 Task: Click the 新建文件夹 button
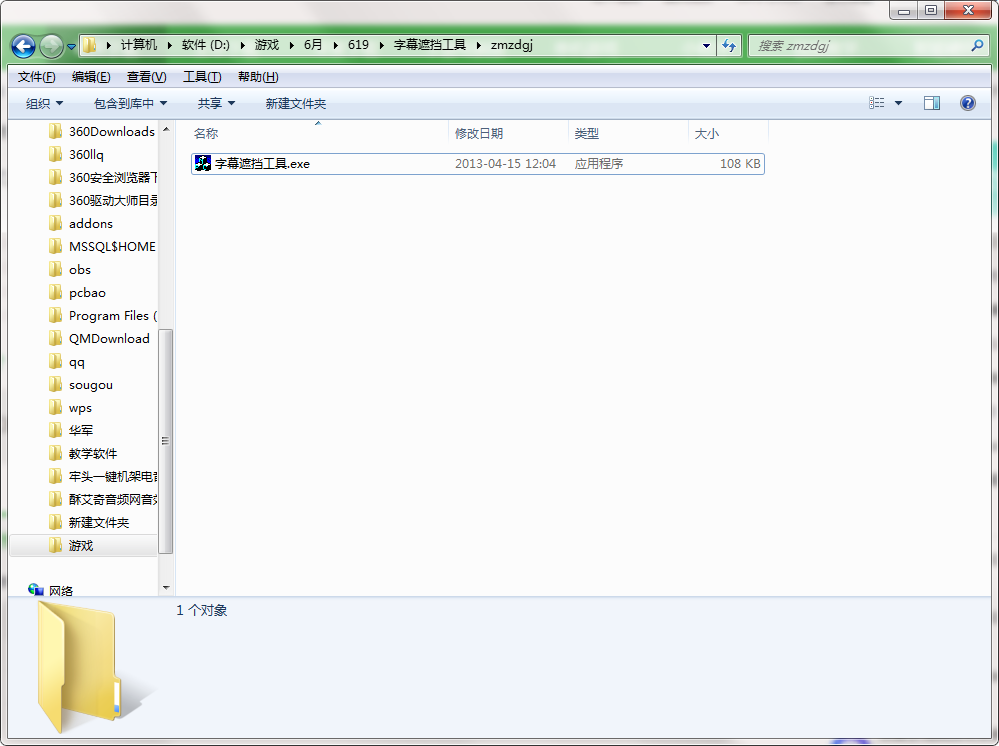click(x=296, y=103)
